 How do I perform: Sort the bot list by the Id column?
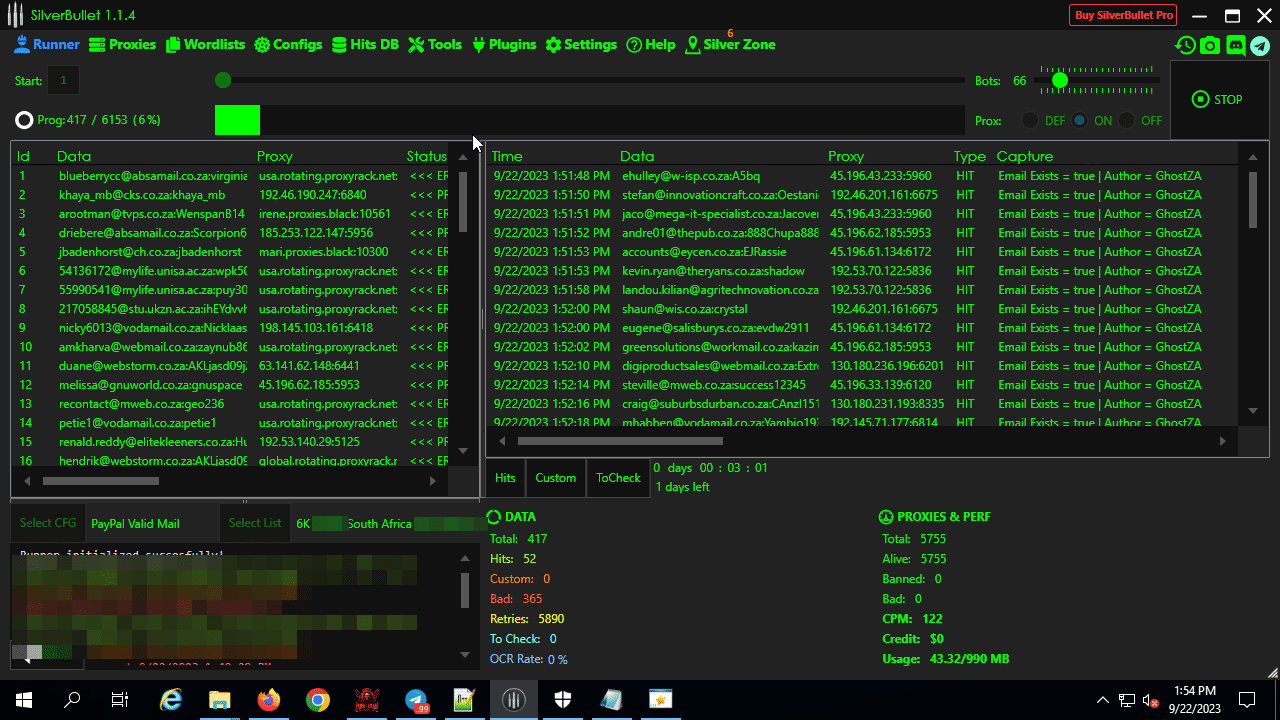click(x=24, y=156)
